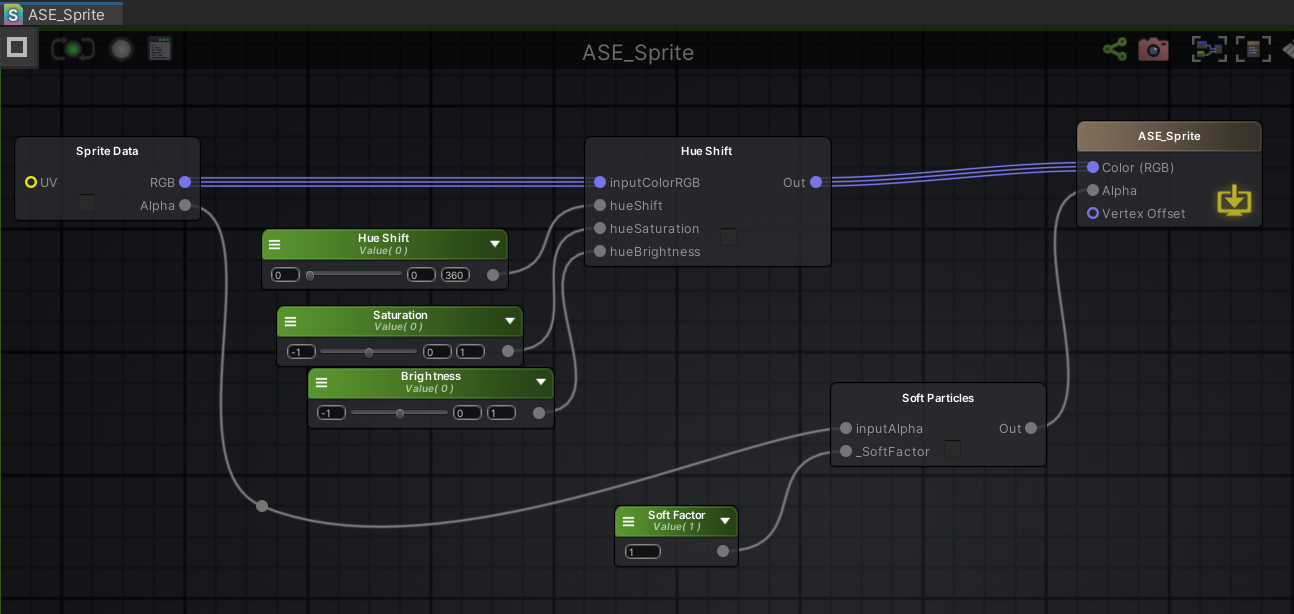Click the green share icon

(1115, 48)
